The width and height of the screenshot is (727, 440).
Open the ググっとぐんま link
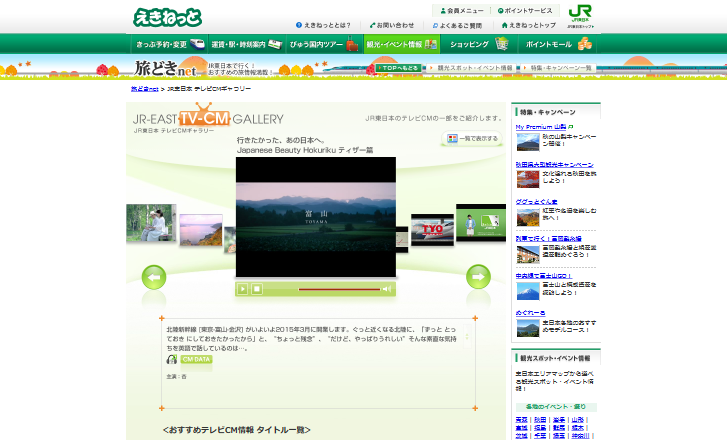536,202
